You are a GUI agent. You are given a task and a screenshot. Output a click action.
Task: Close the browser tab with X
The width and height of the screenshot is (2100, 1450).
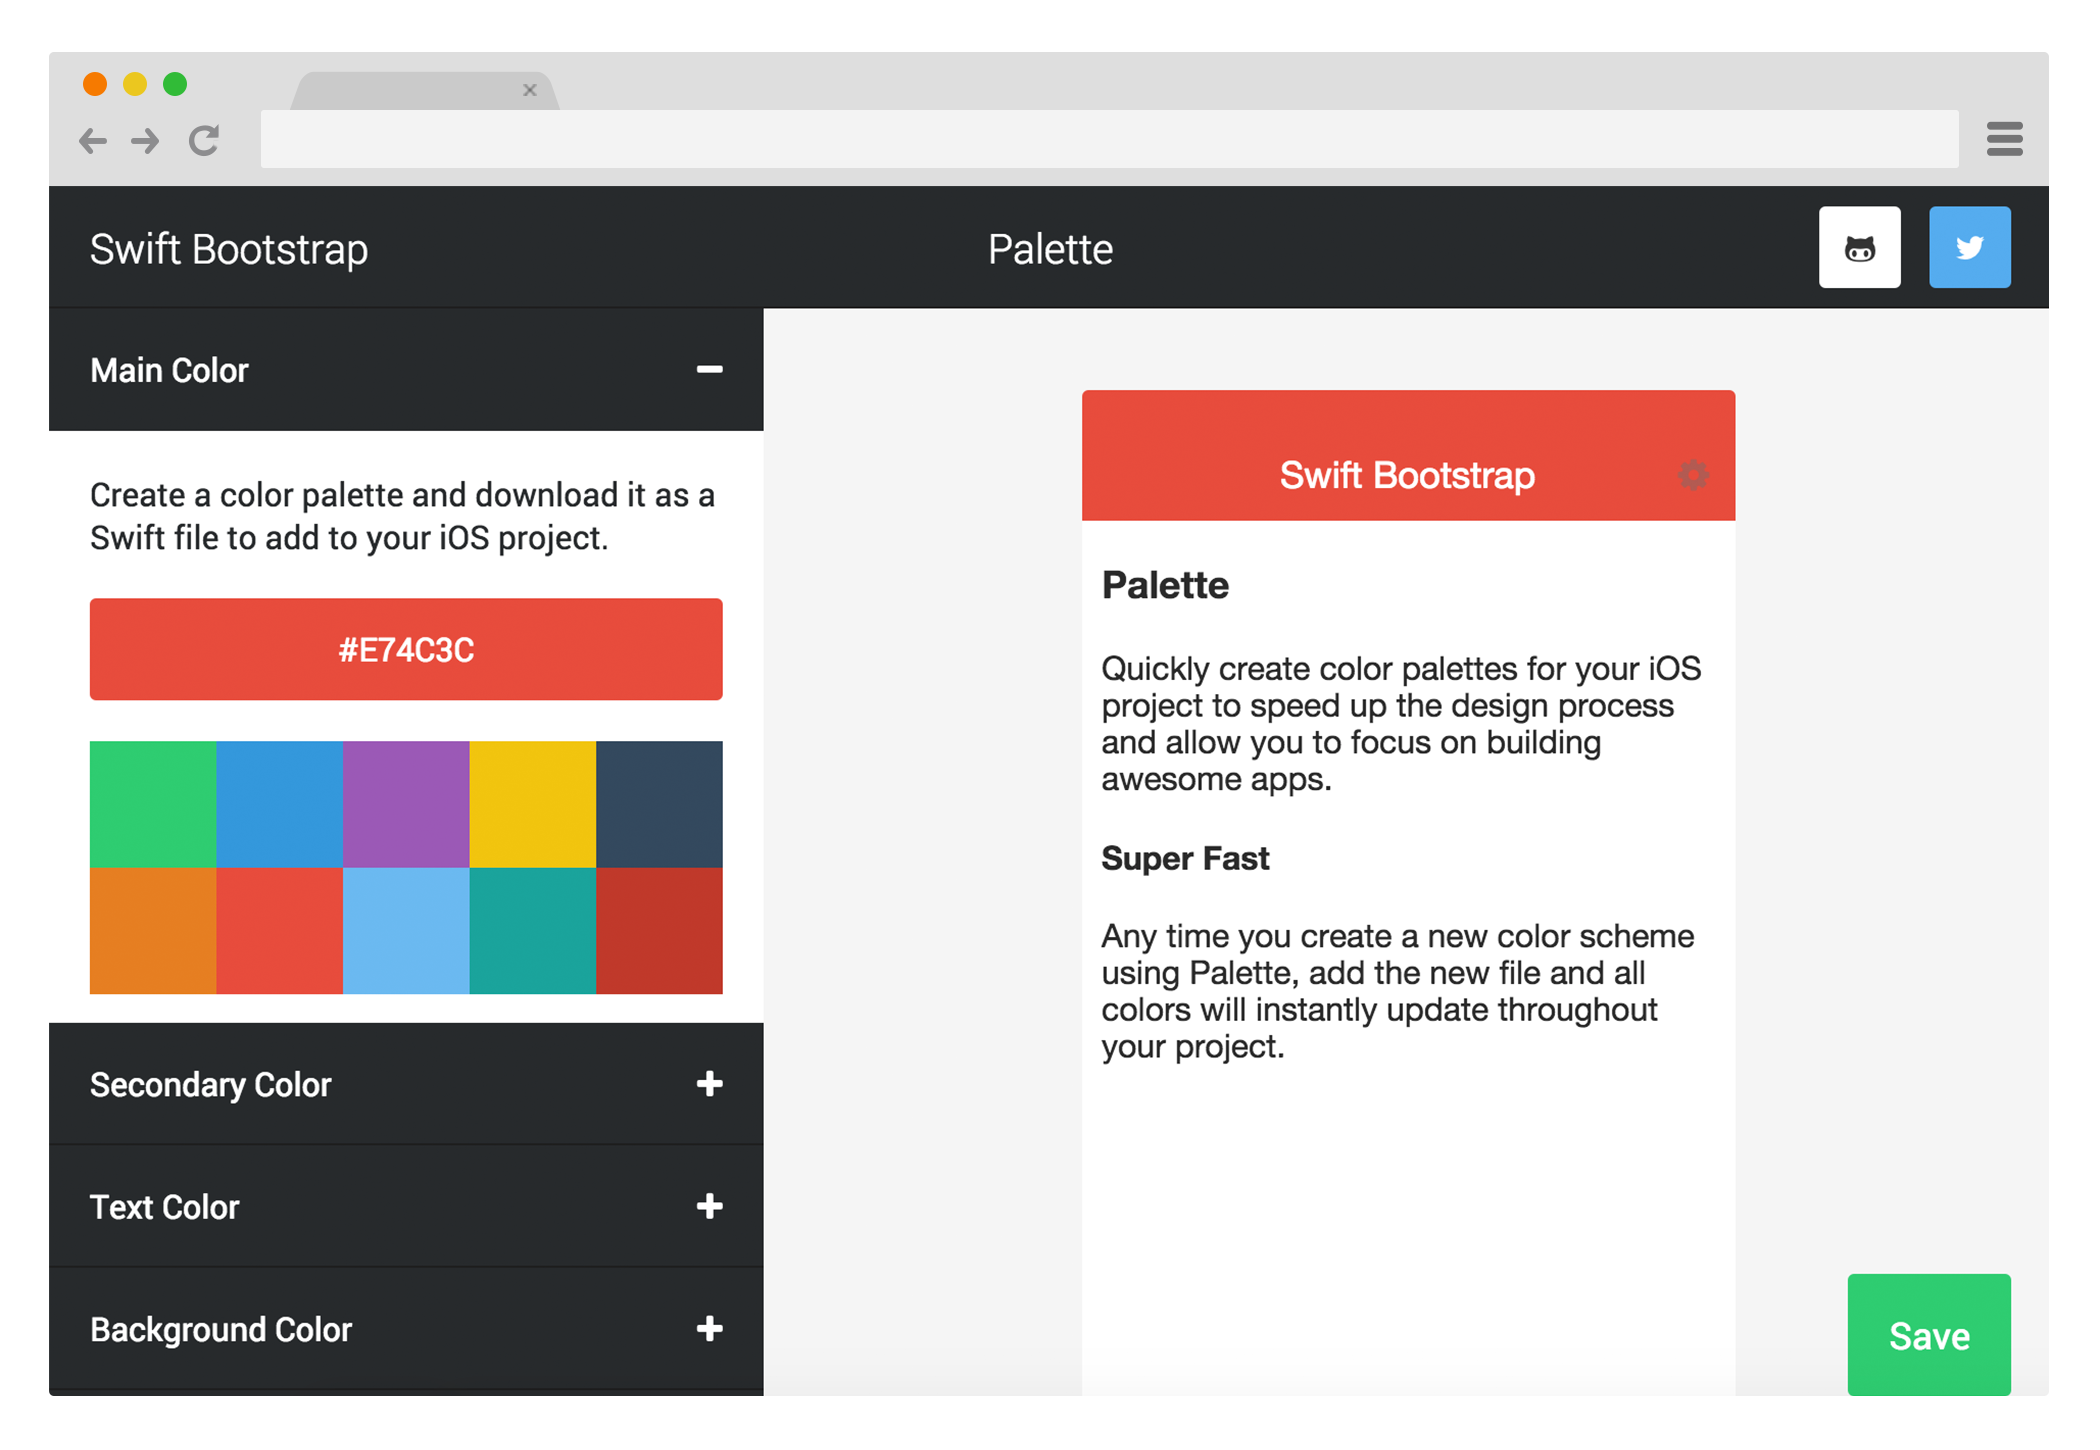click(x=530, y=90)
